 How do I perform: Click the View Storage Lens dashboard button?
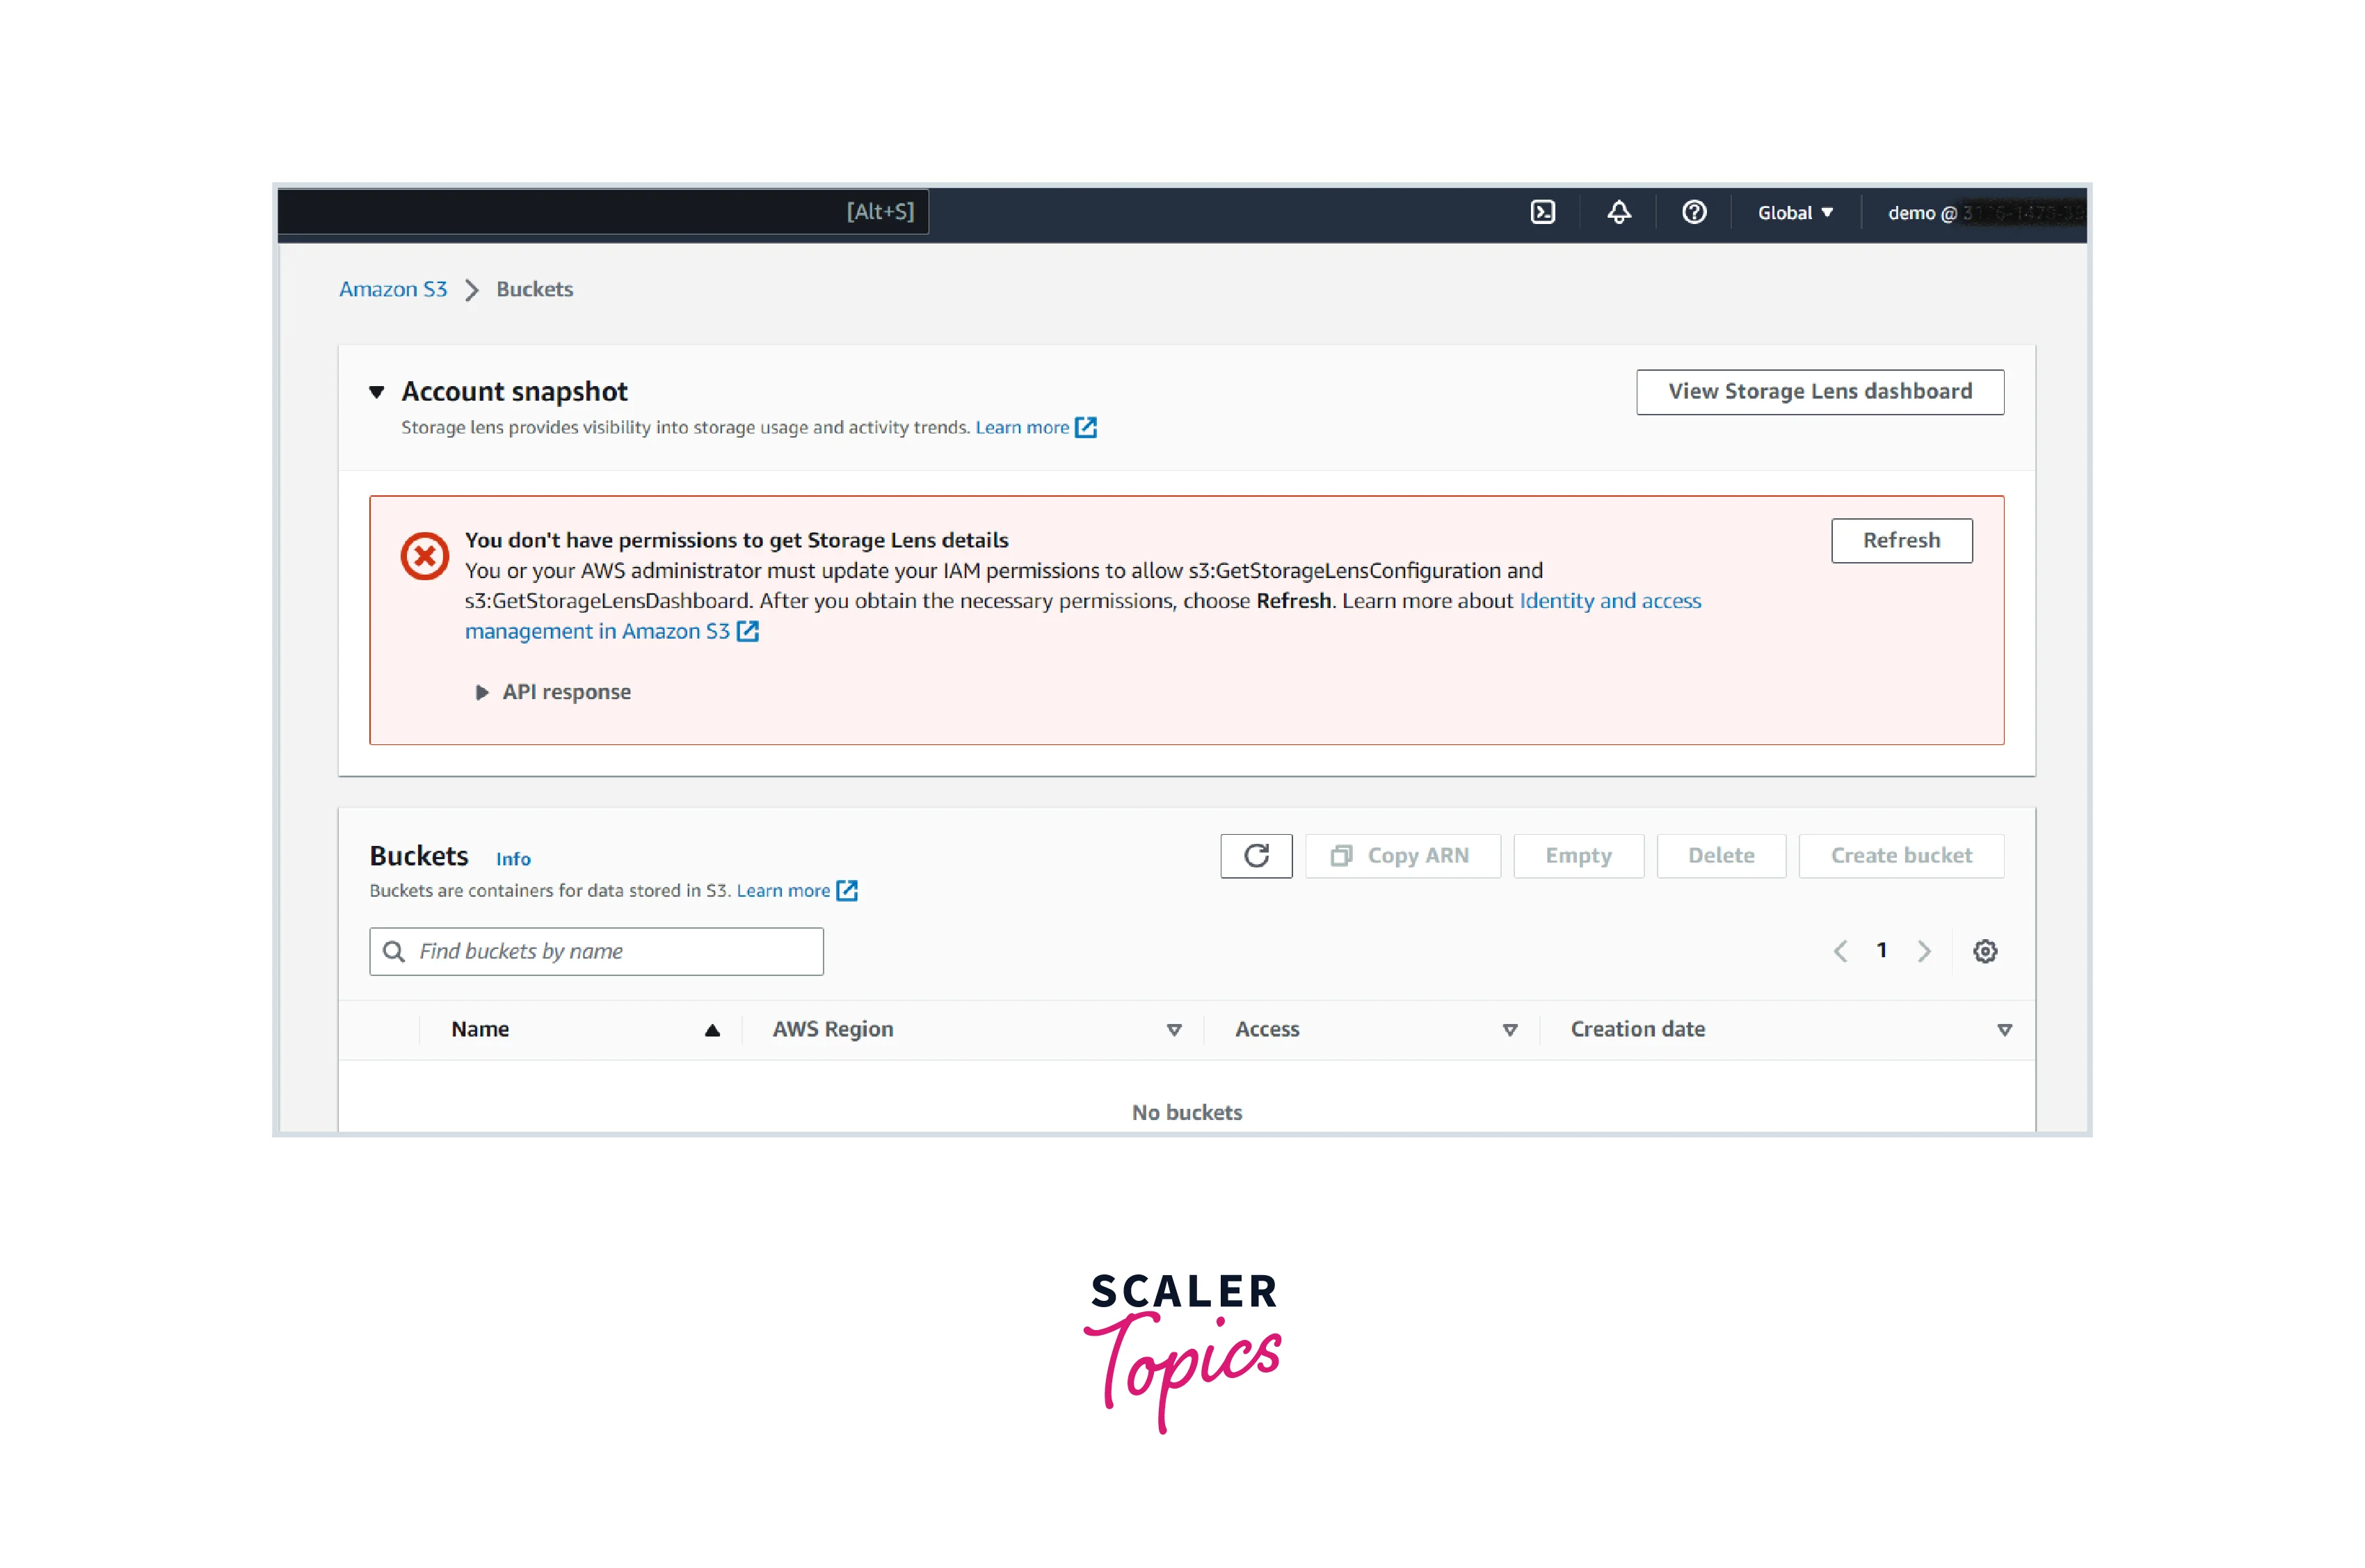[x=1822, y=390]
